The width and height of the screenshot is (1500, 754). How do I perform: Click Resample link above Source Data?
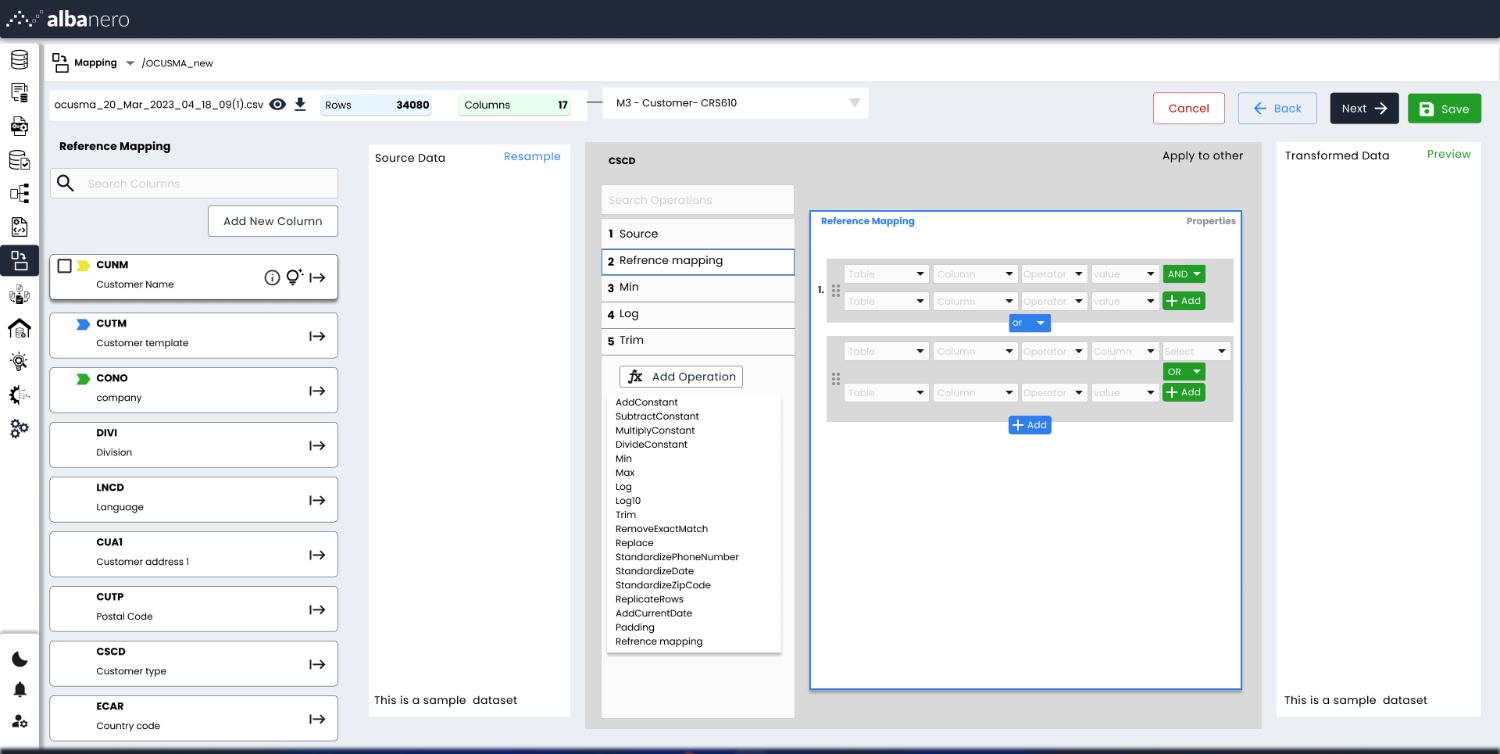click(x=532, y=157)
